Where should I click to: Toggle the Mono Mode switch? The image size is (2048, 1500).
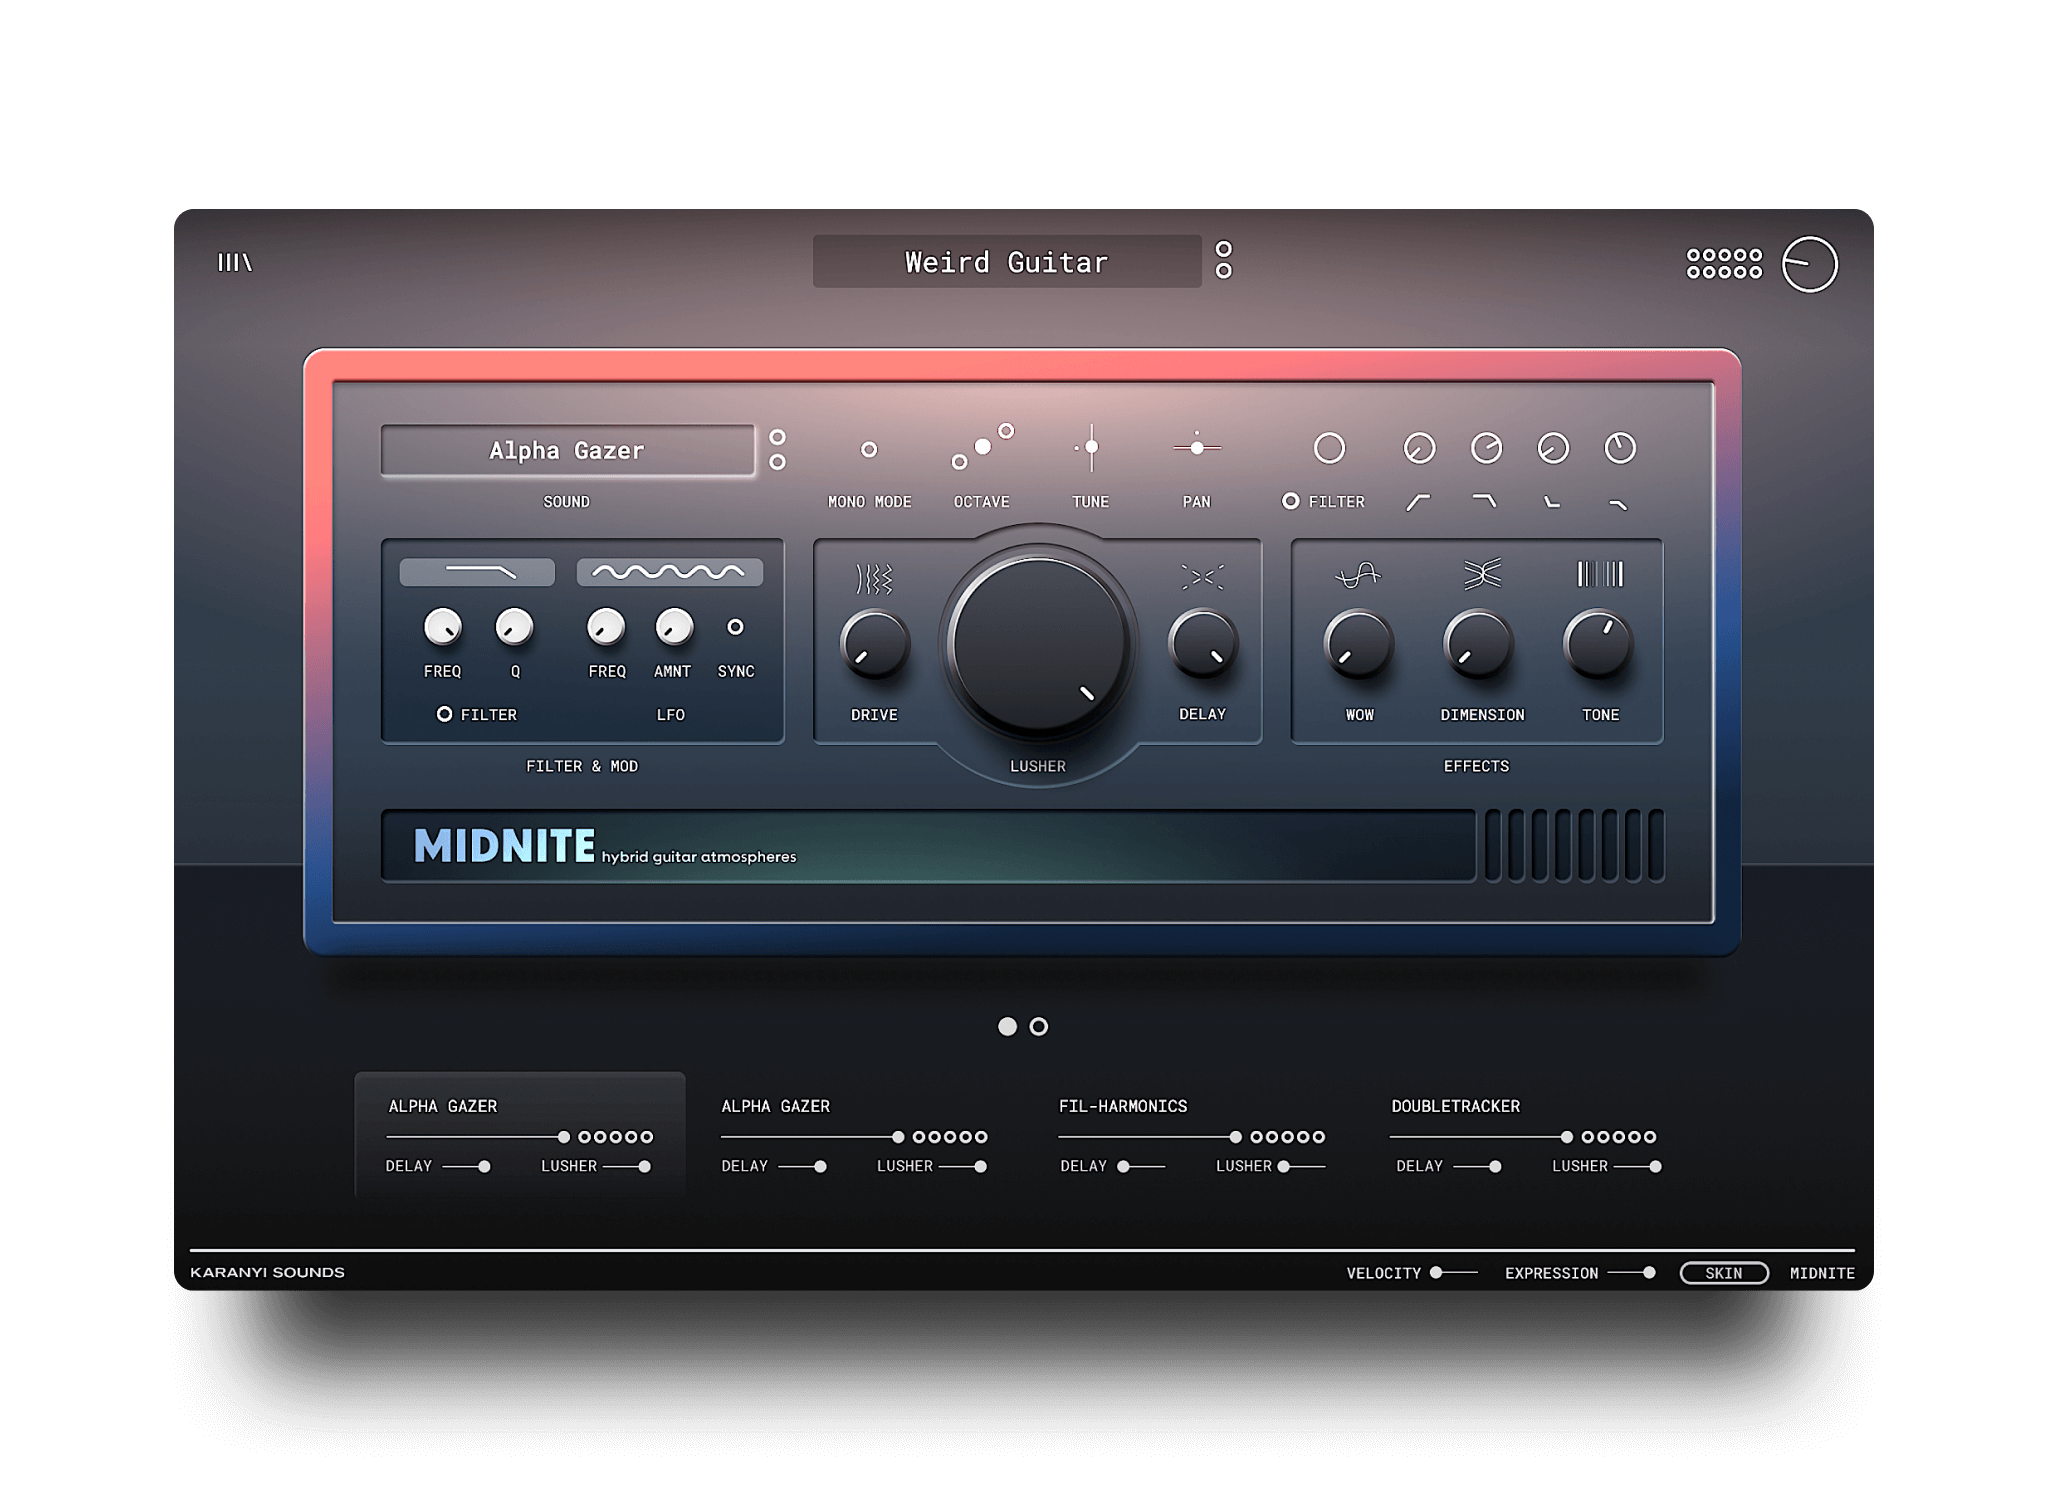point(869,450)
